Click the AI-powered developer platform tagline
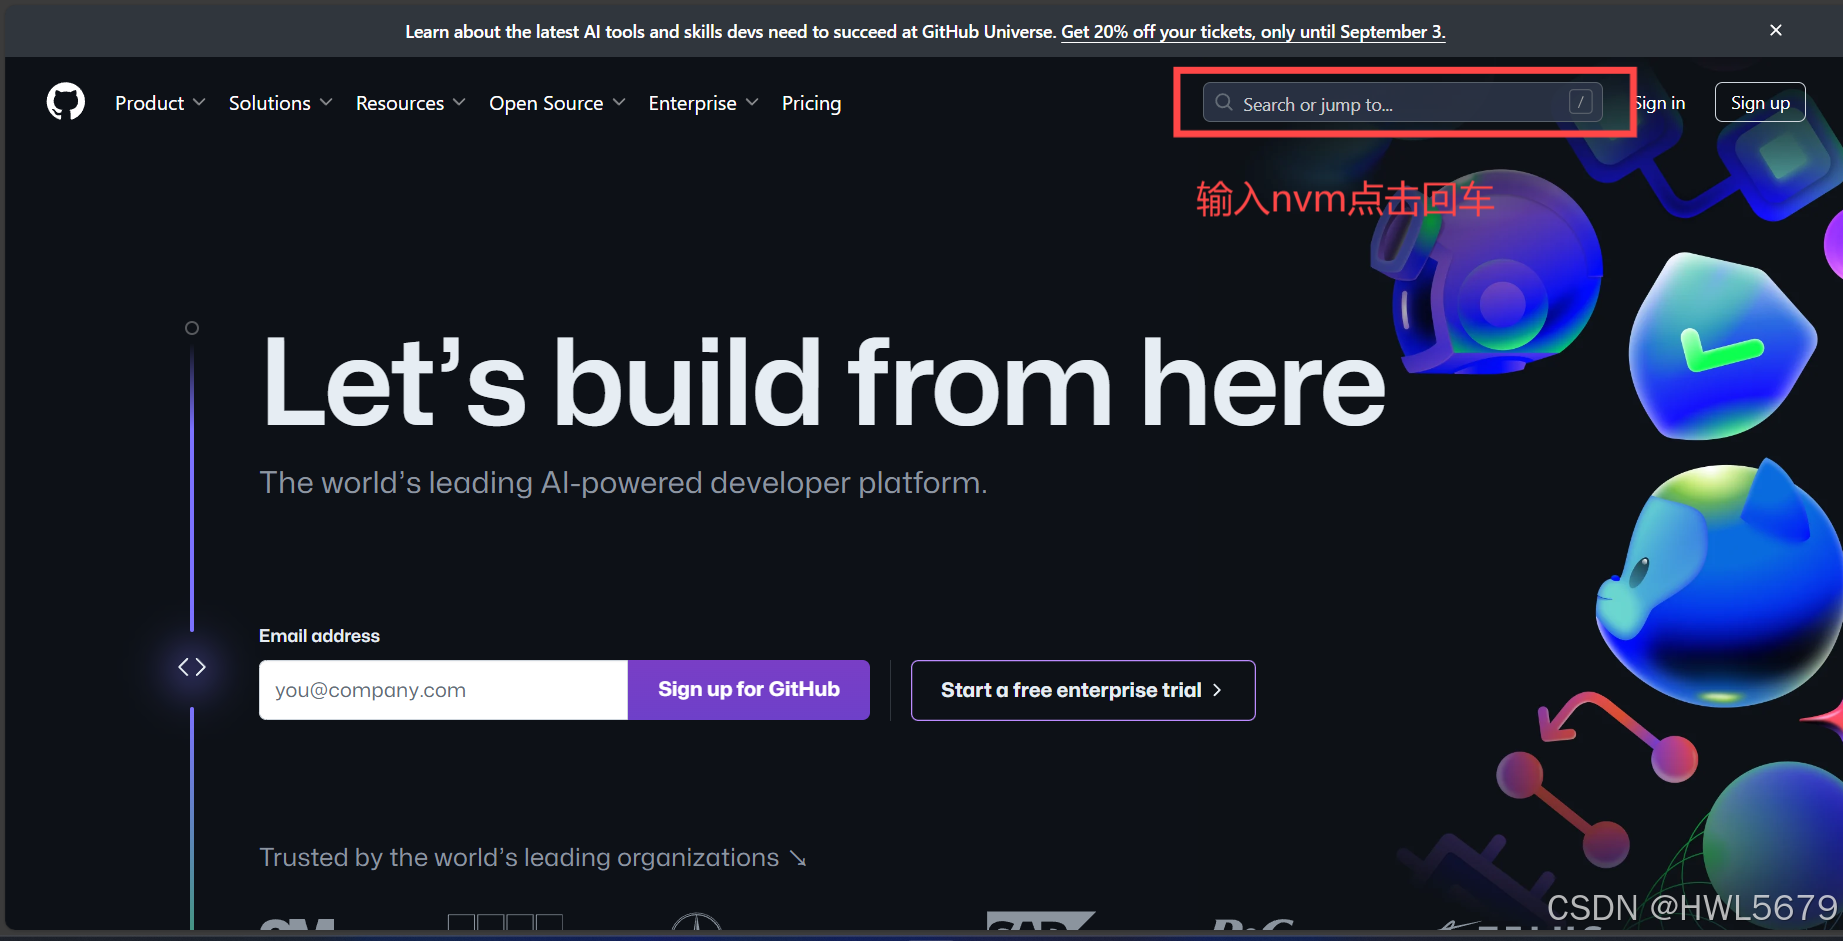Screen dimensions: 1843x941 pos(623,483)
